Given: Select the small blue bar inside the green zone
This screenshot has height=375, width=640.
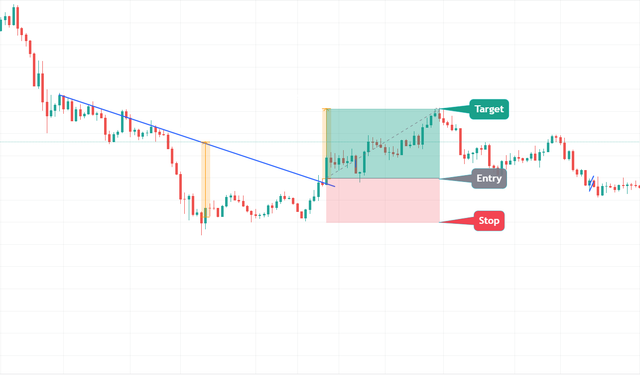Looking at the screenshot, I should click(356, 165).
